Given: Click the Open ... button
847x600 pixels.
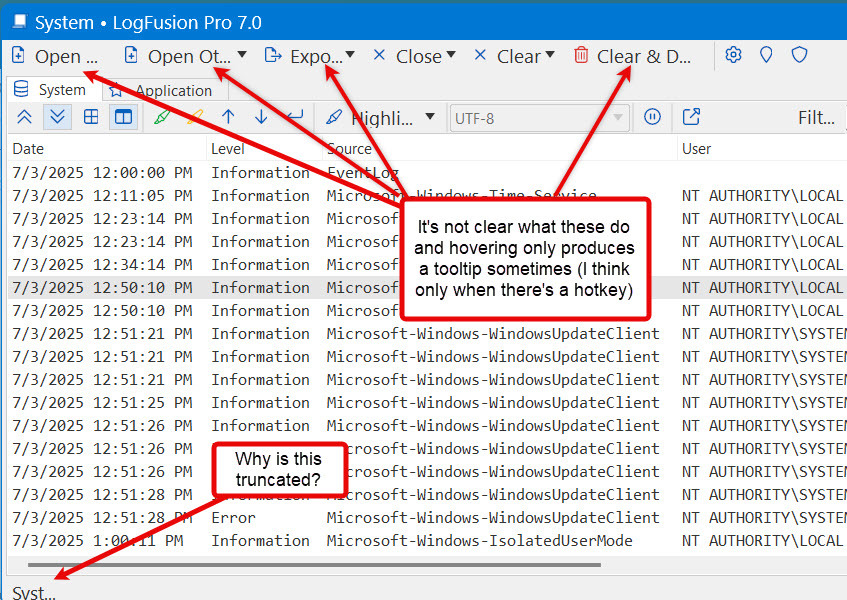Looking at the screenshot, I should (56, 56).
